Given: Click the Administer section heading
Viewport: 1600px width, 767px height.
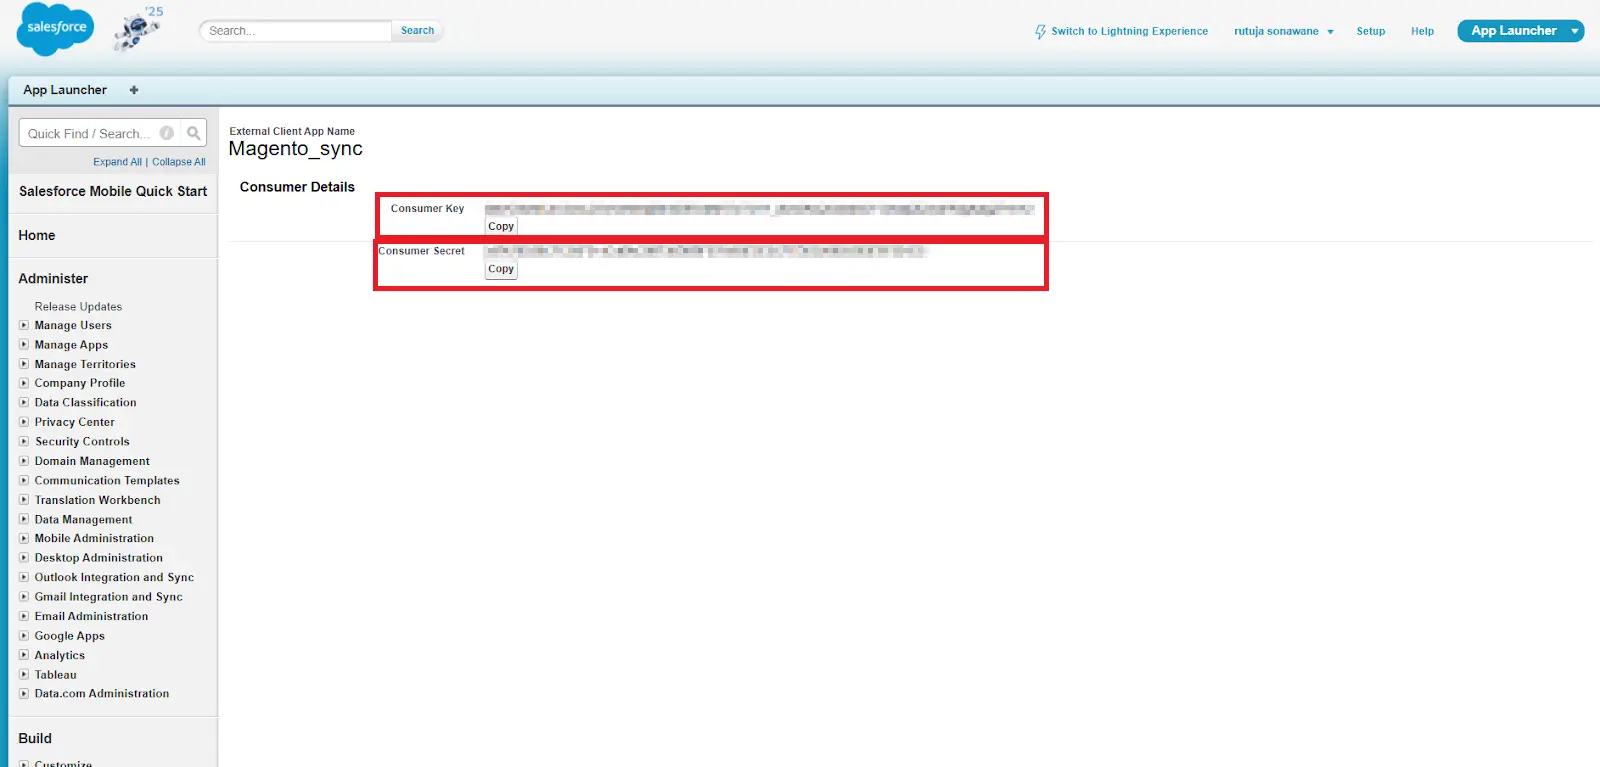Looking at the screenshot, I should [53, 278].
